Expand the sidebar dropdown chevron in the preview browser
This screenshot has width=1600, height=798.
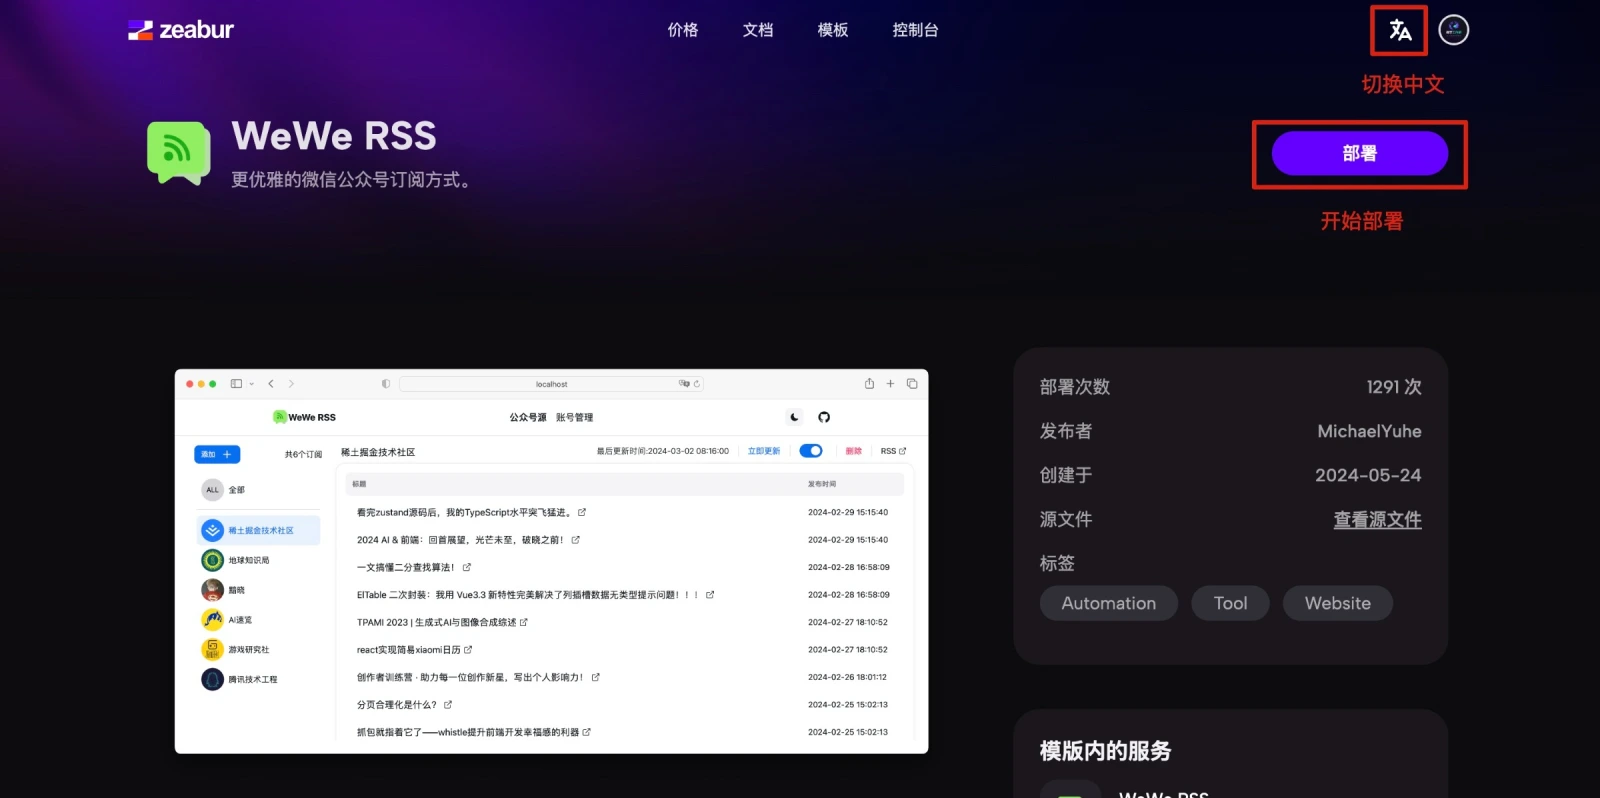coord(252,384)
